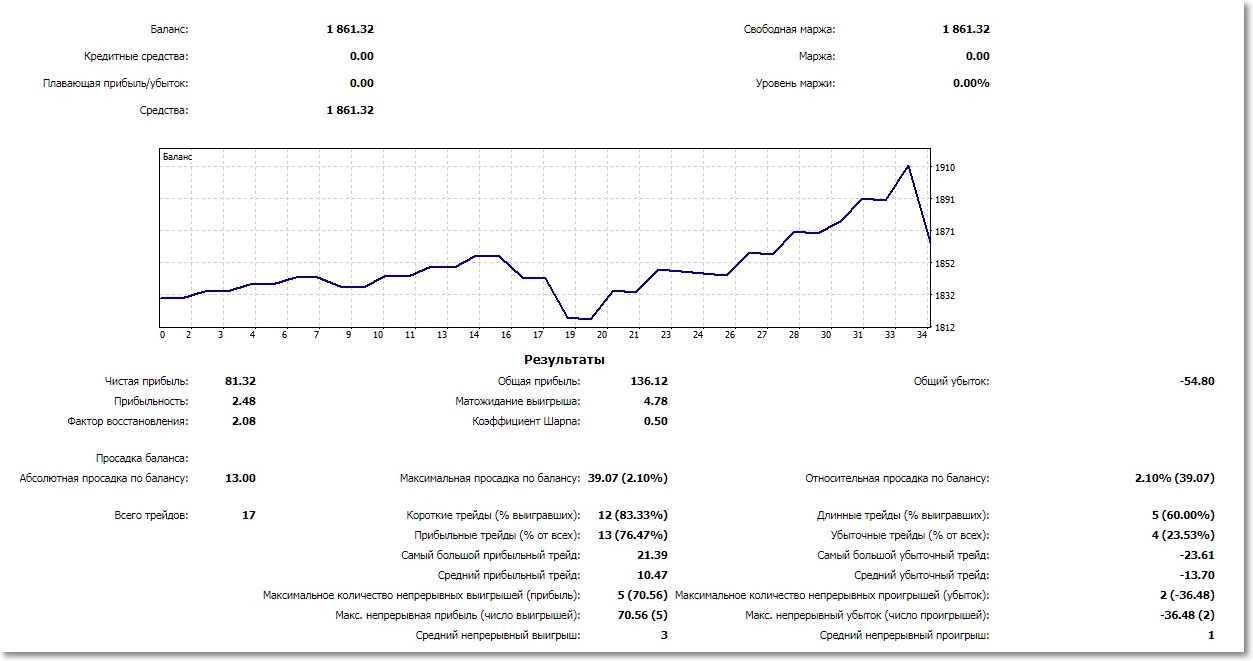Select the Коэффициент Шарпа value 0.50
Image resolution: width=1253 pixels, height=661 pixels.
click(655, 421)
